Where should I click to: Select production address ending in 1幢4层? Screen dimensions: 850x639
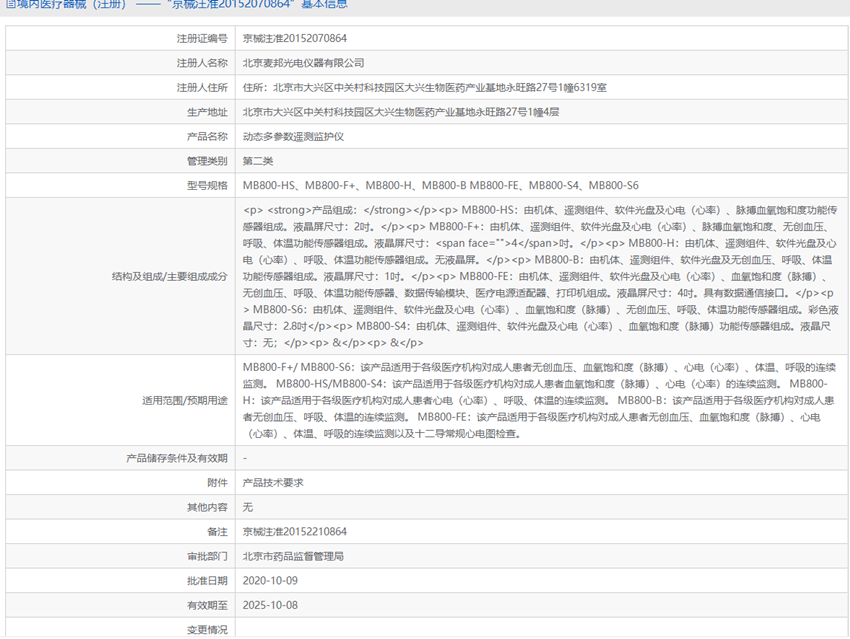click(x=401, y=112)
